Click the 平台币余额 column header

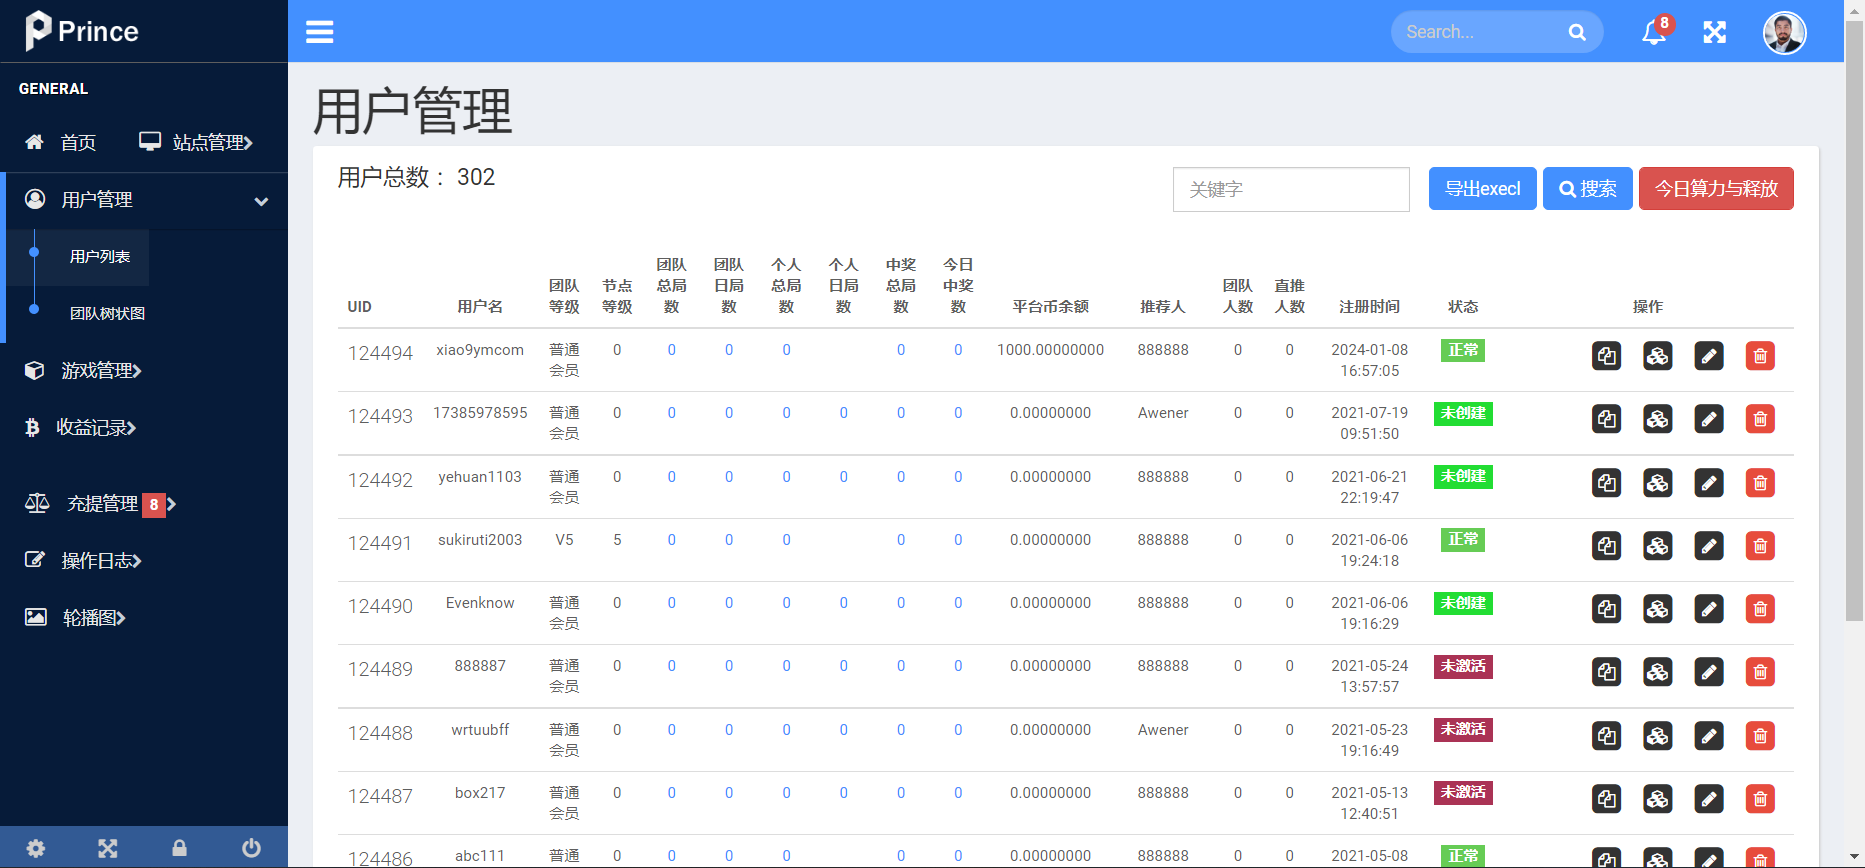click(x=1050, y=307)
